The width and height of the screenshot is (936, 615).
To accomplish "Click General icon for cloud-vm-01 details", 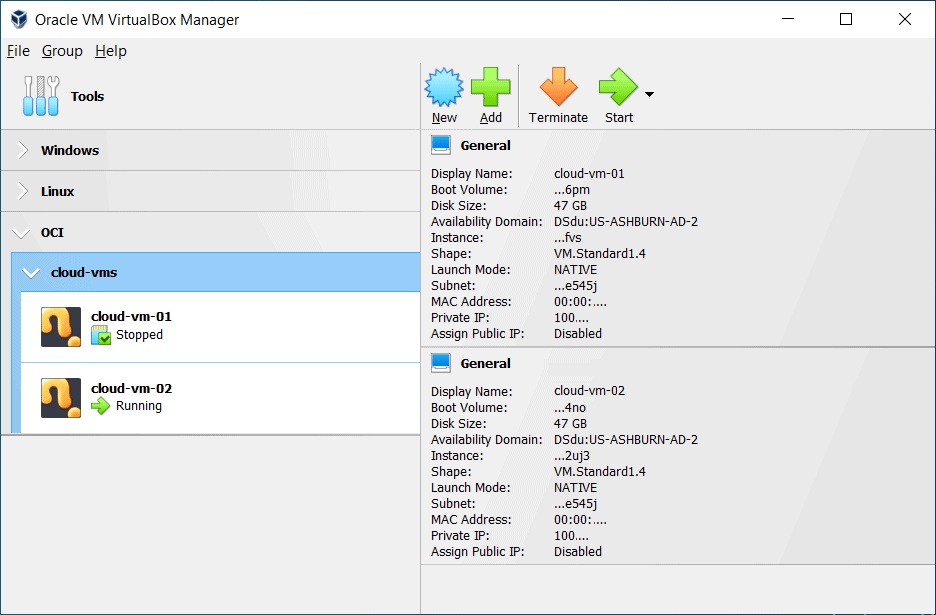I will tap(441, 145).
